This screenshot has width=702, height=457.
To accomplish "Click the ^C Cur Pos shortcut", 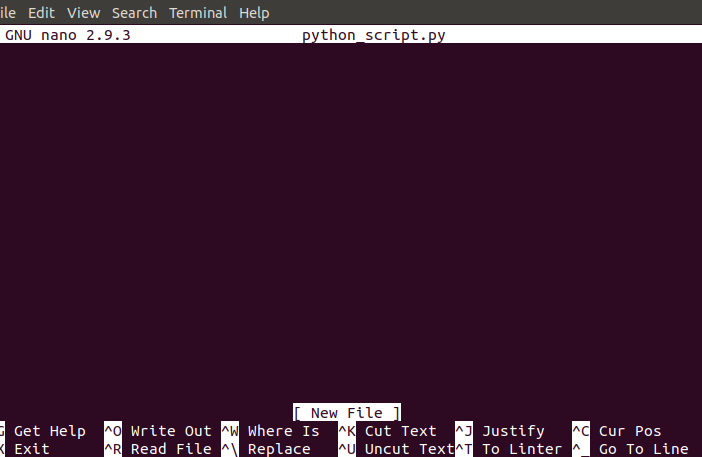I will coord(616,431).
